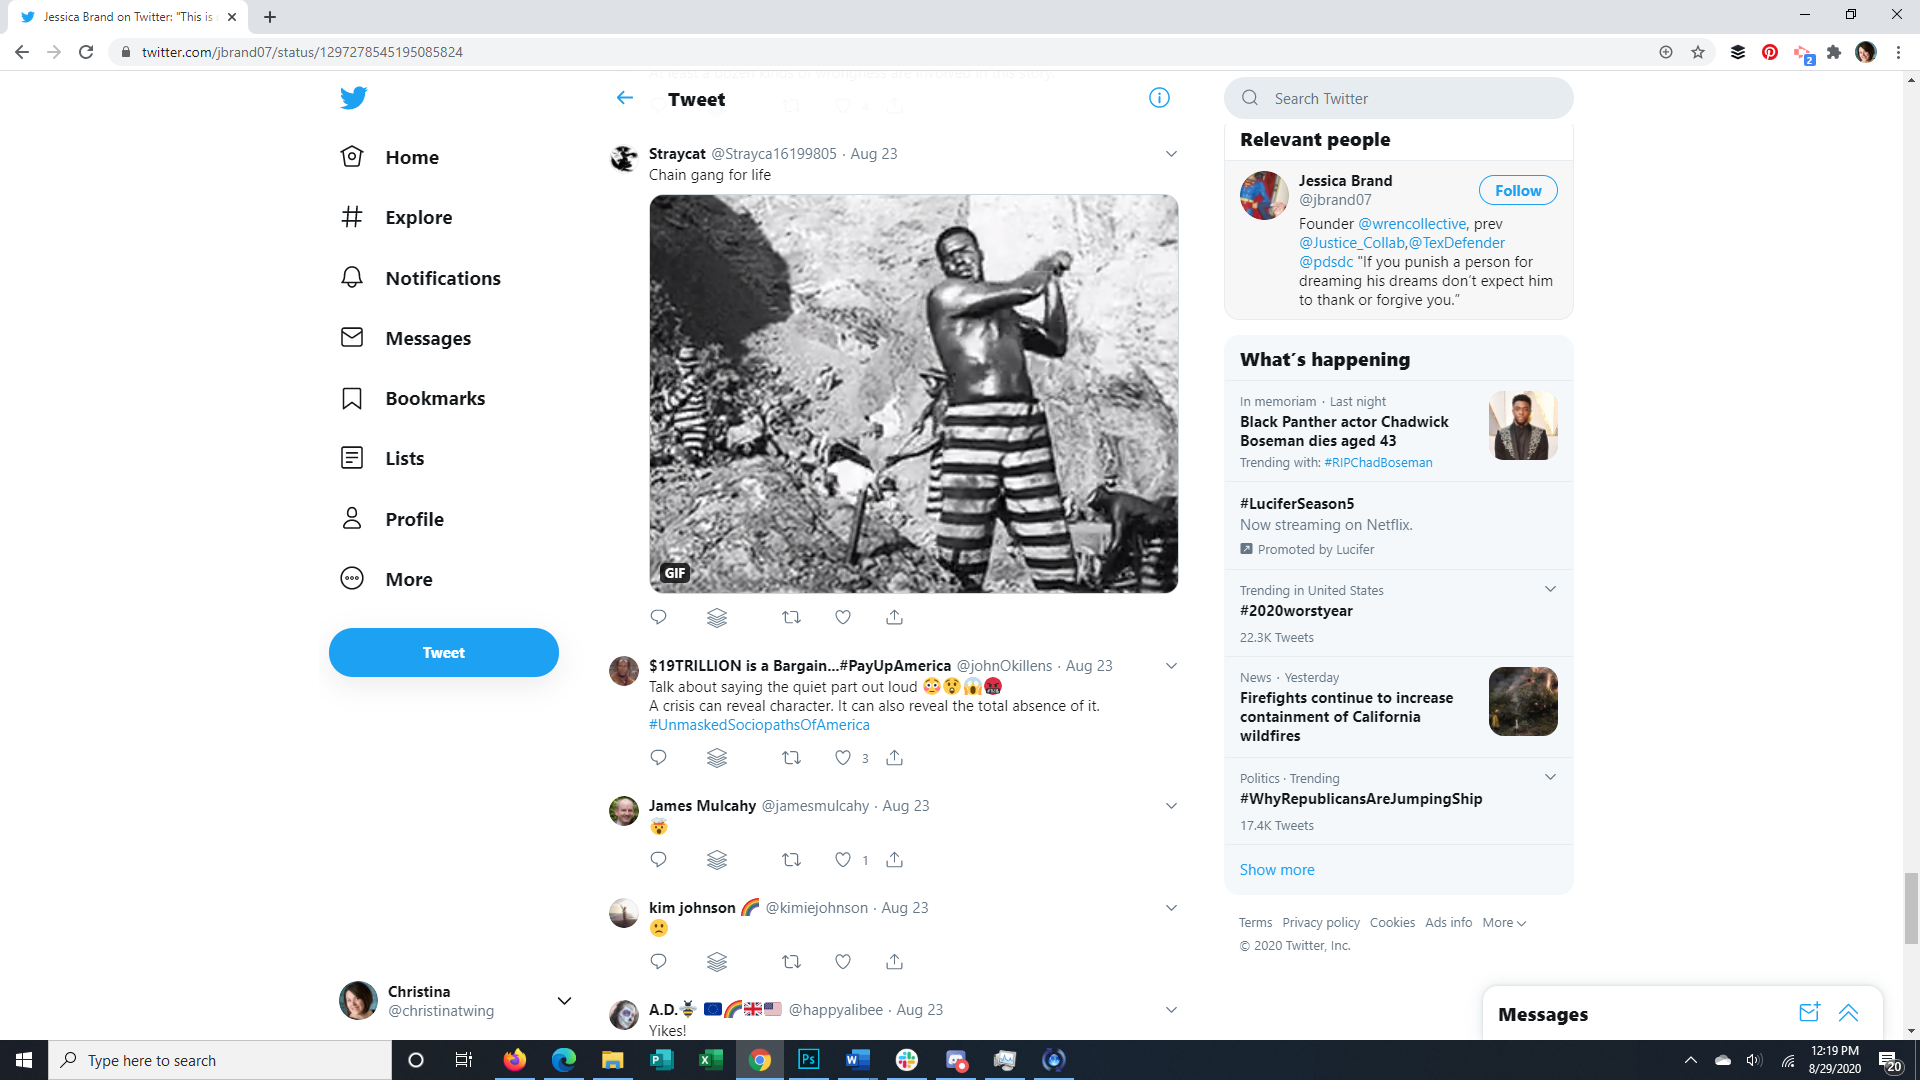Bookmark this page with star icon
The width and height of the screenshot is (1920, 1080).
click(1698, 52)
